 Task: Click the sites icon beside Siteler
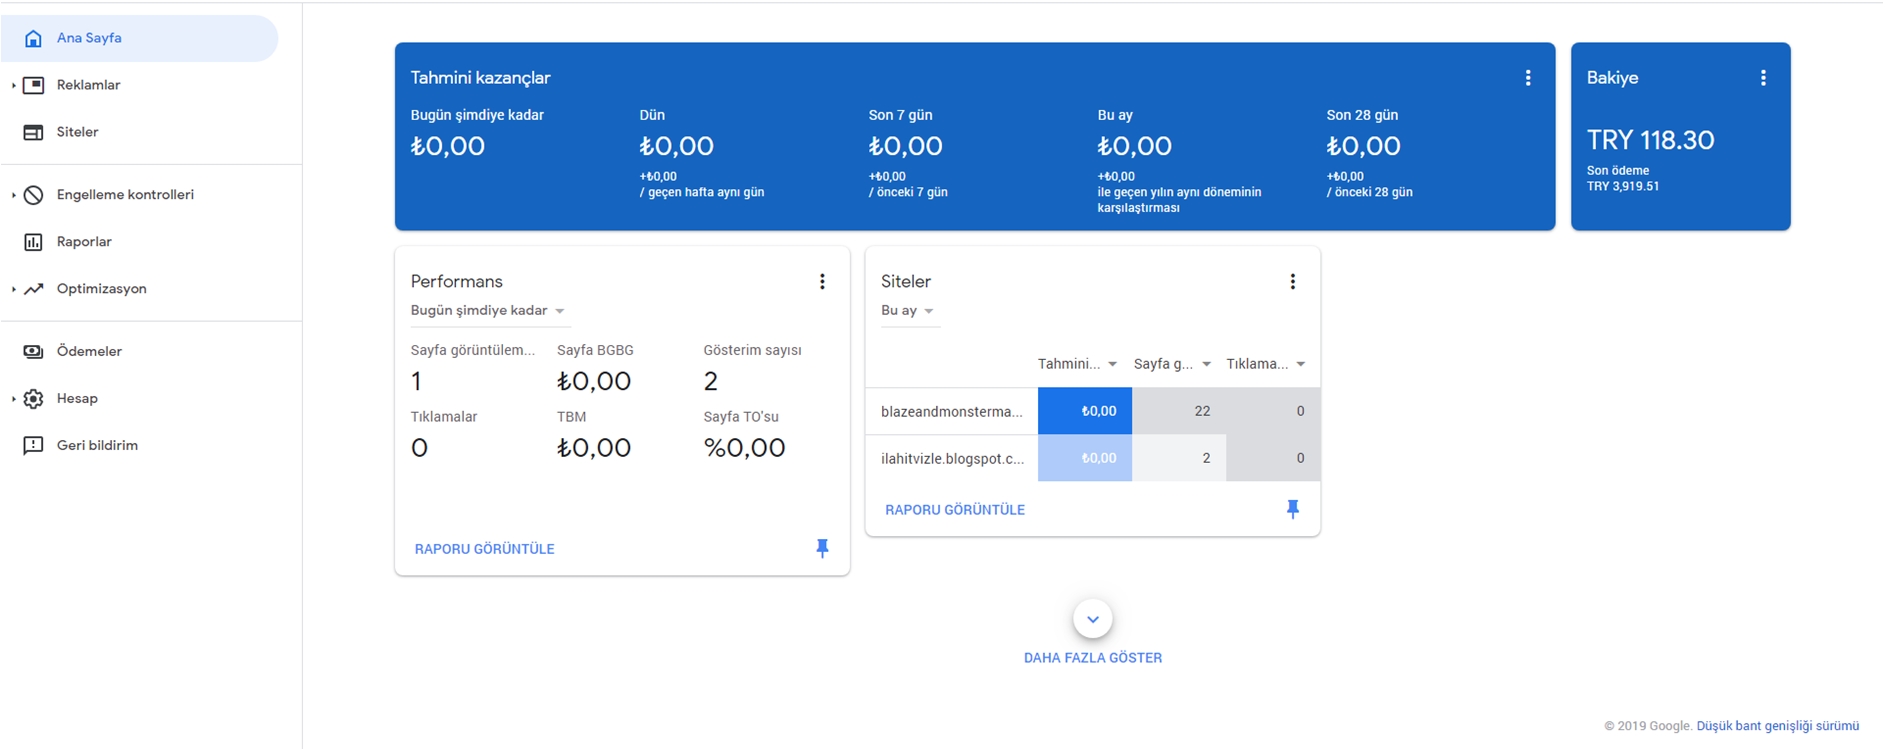33,132
